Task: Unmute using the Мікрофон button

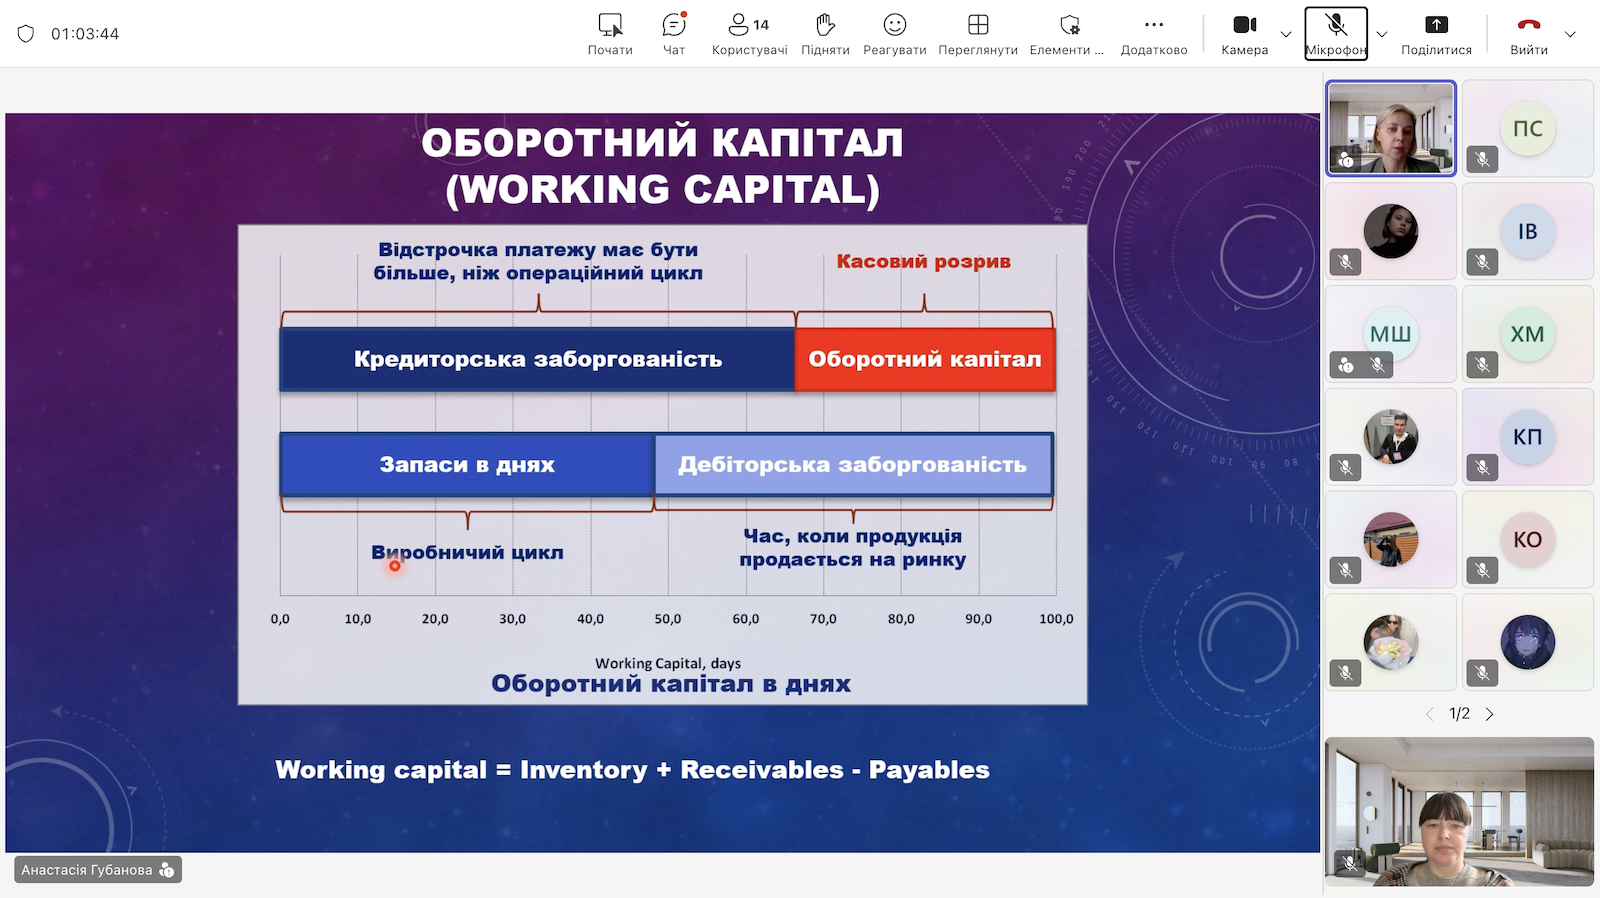Action: 1335,33
